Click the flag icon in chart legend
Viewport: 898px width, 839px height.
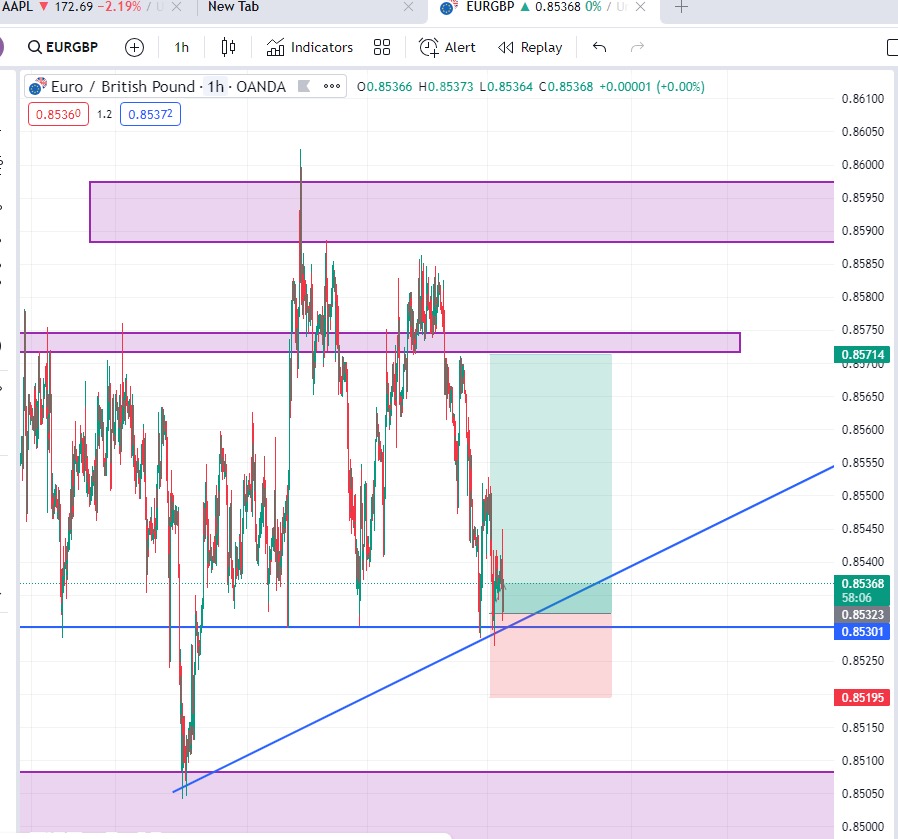(304, 86)
